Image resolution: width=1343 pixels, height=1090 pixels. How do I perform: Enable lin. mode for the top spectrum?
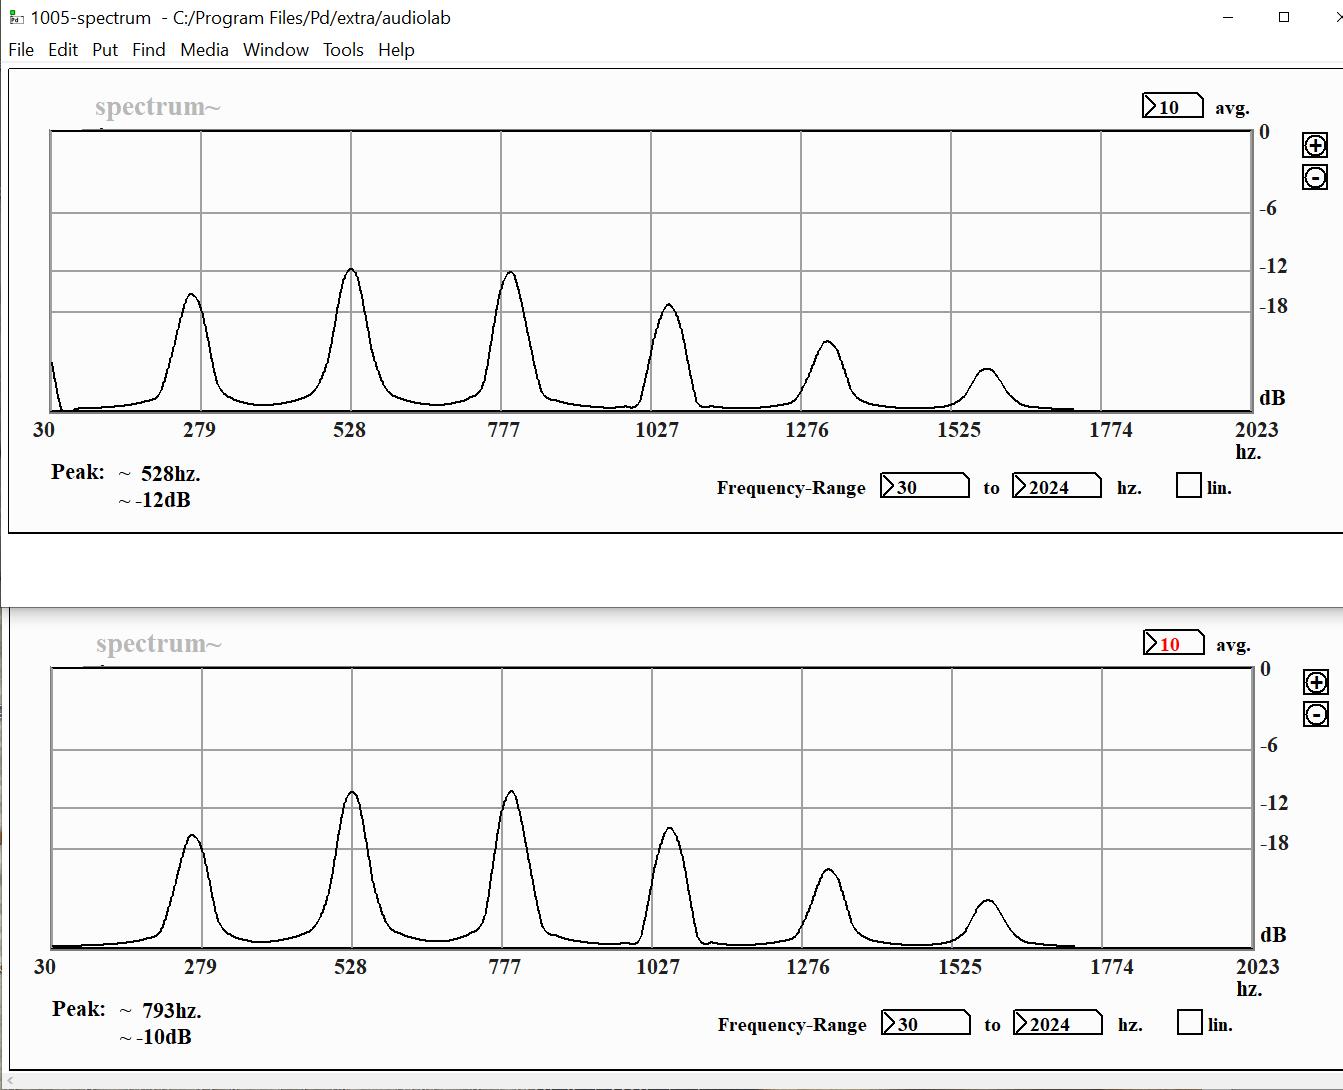click(x=1187, y=485)
